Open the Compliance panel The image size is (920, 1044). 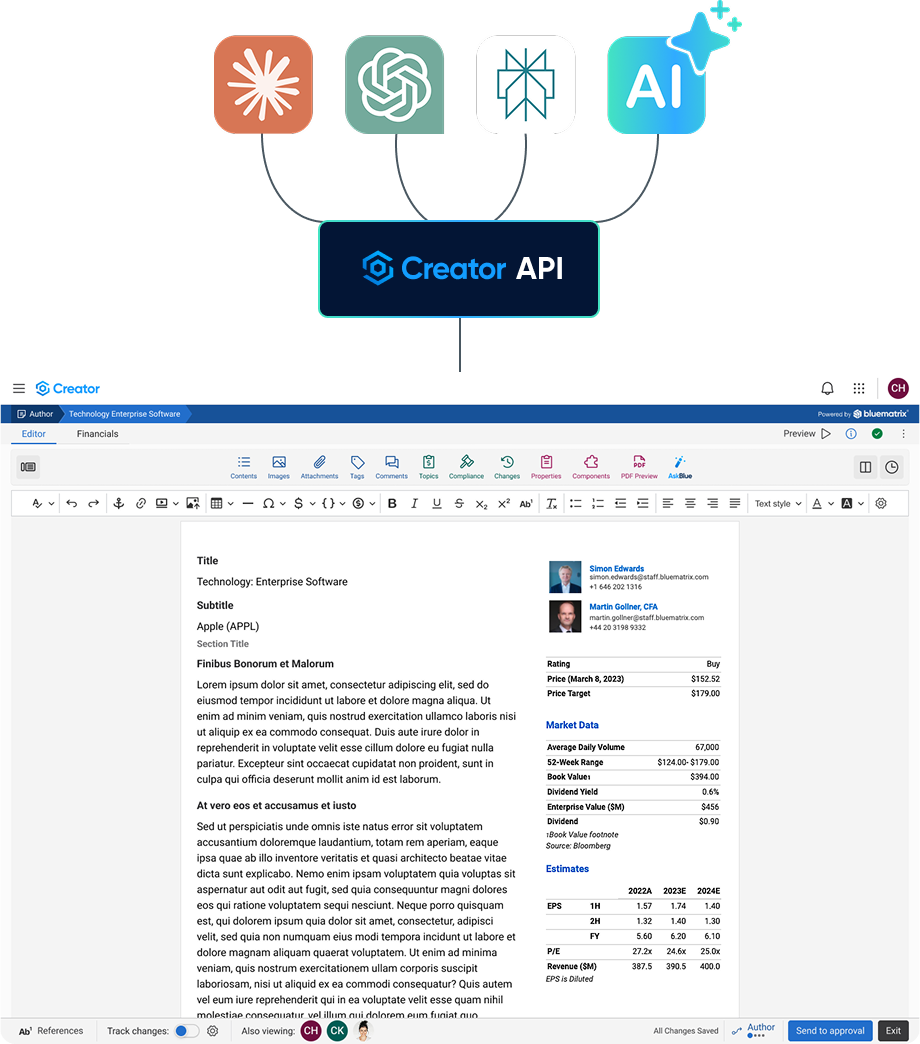466,467
